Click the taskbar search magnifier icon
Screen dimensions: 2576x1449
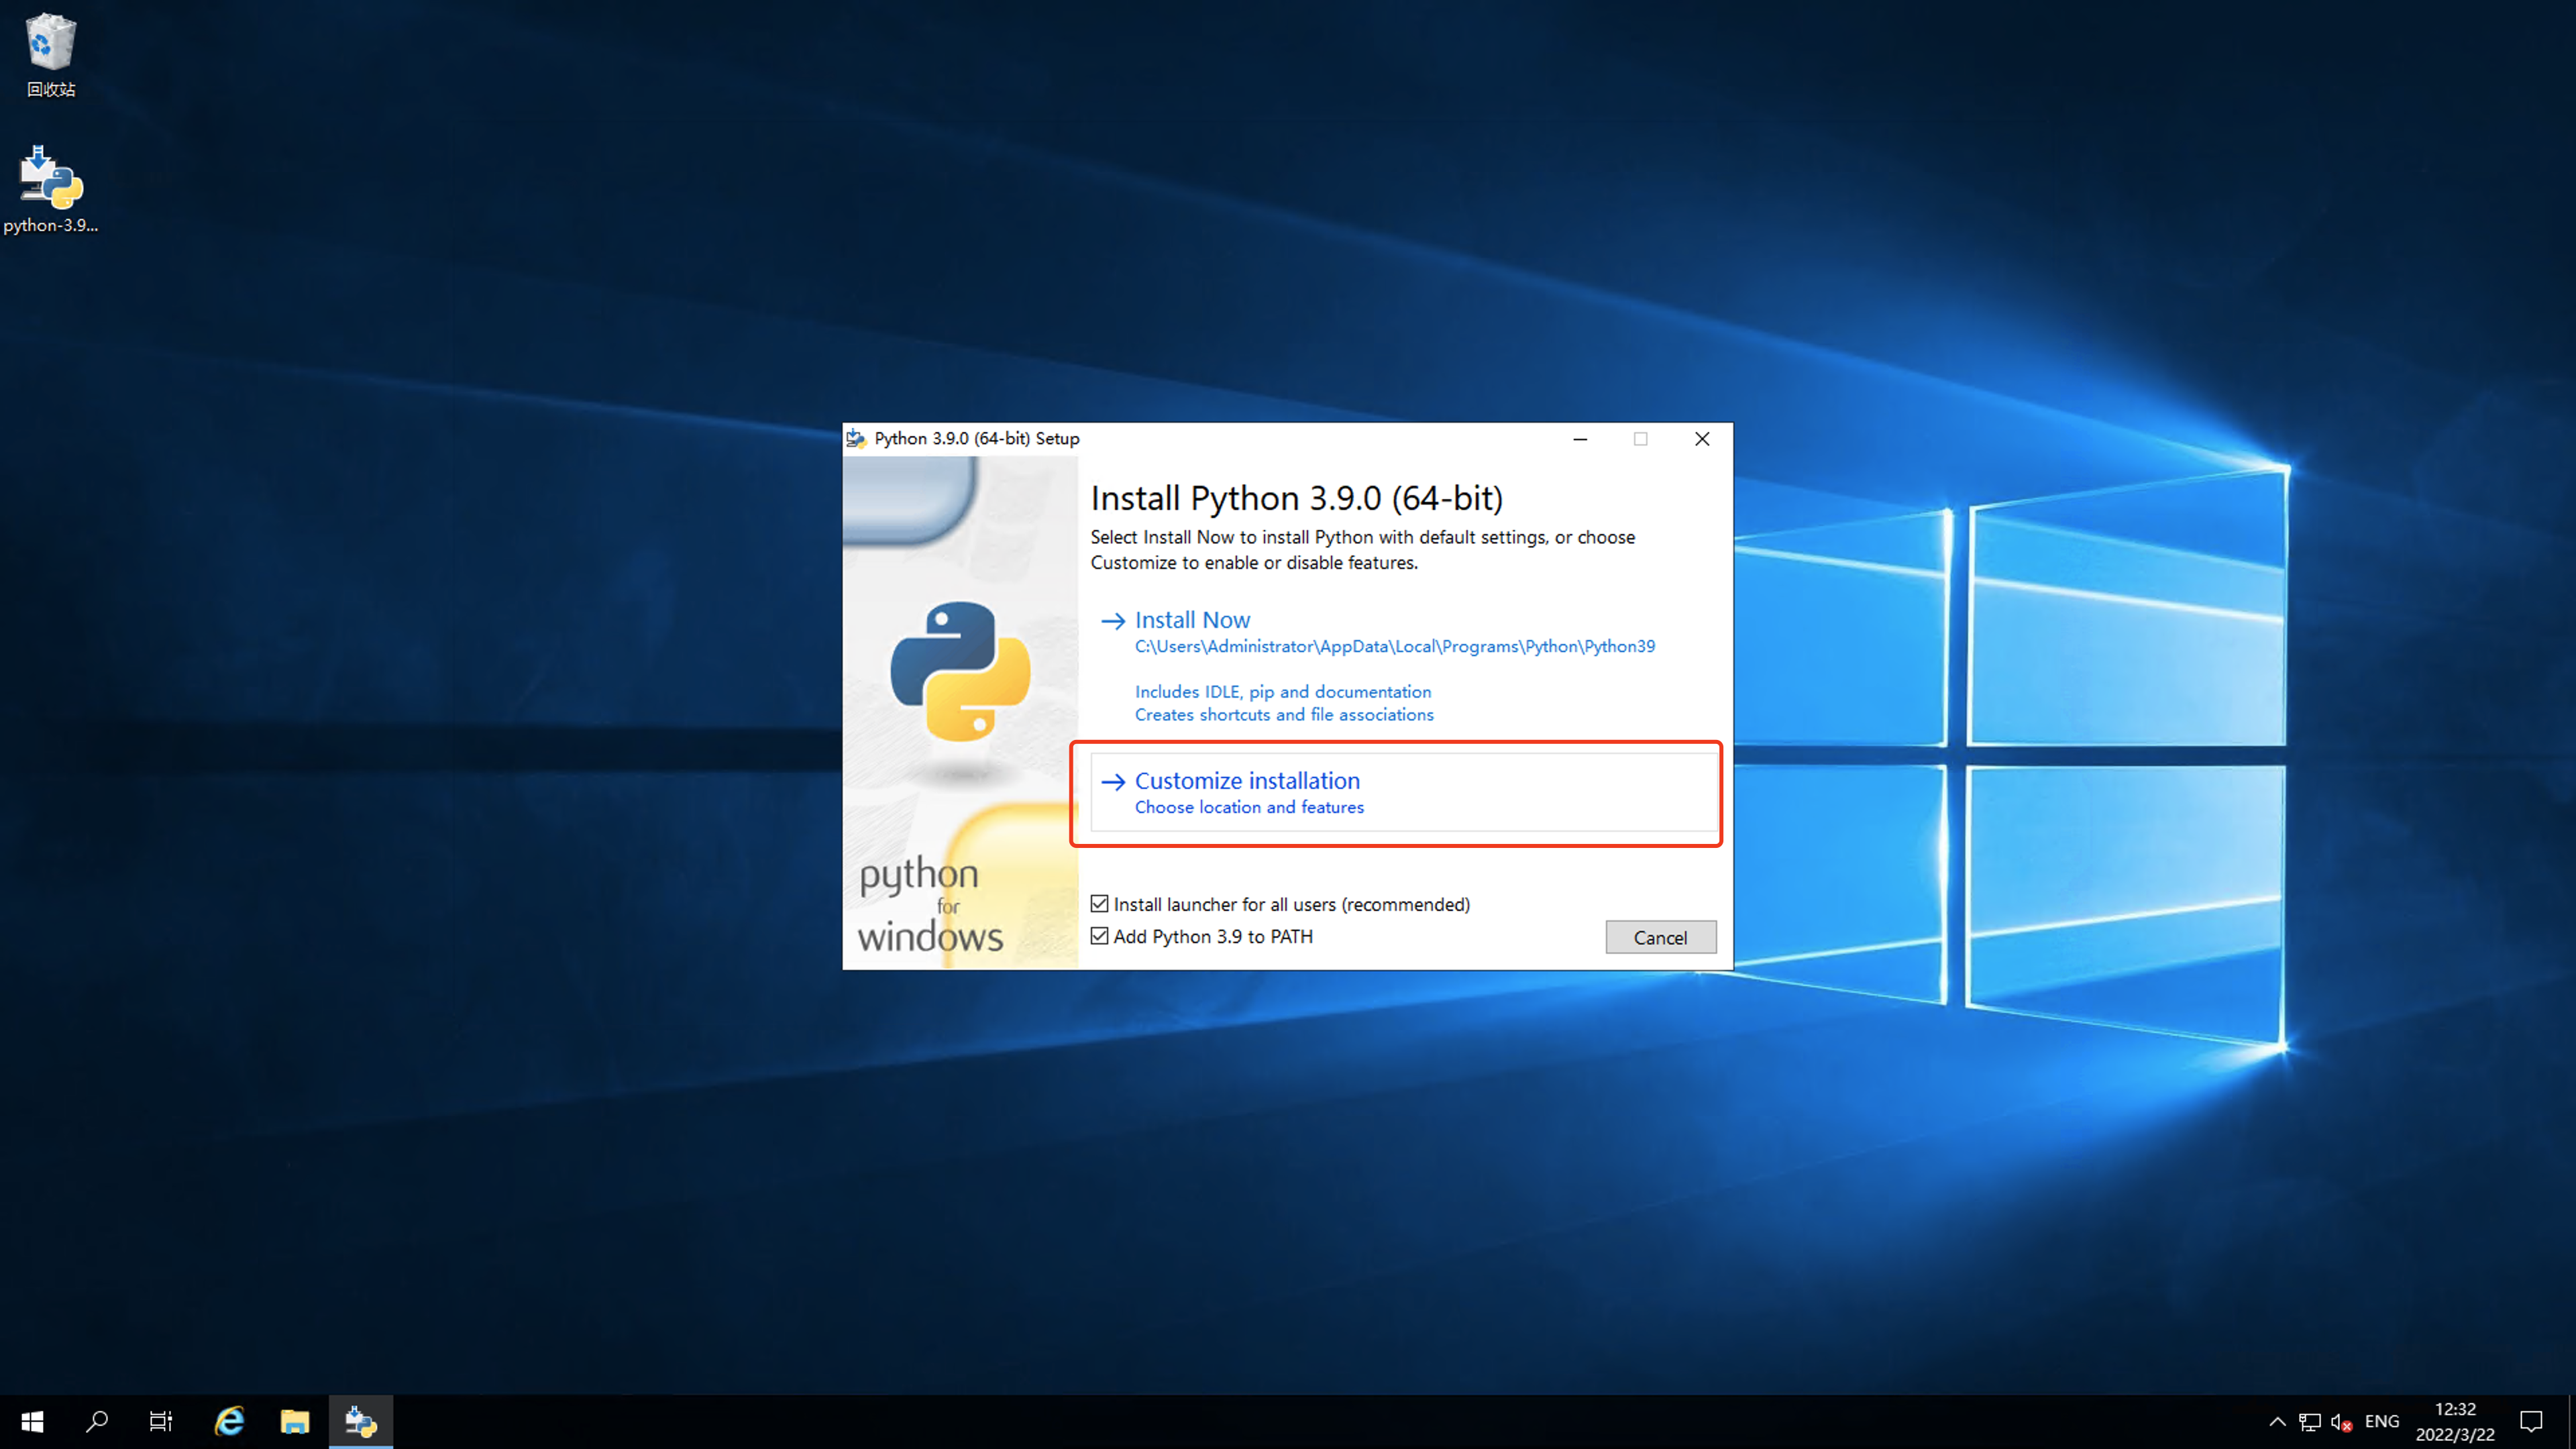pyautogui.click(x=97, y=1421)
